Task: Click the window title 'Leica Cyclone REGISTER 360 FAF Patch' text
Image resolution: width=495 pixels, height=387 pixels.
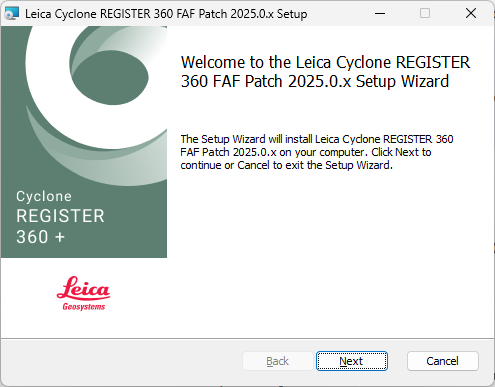Action: pos(166,14)
